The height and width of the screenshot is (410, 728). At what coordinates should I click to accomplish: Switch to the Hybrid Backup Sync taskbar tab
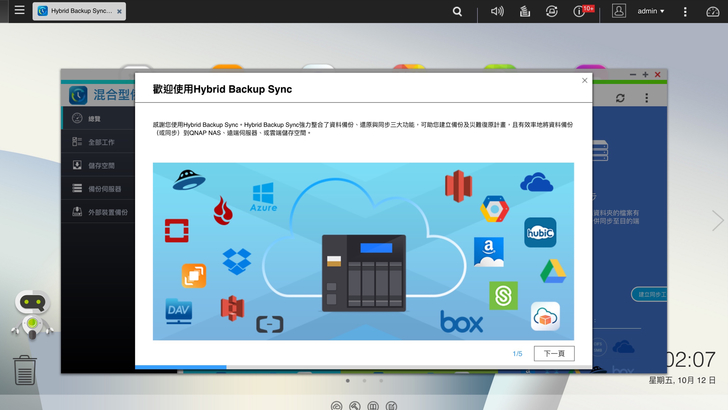click(x=78, y=11)
